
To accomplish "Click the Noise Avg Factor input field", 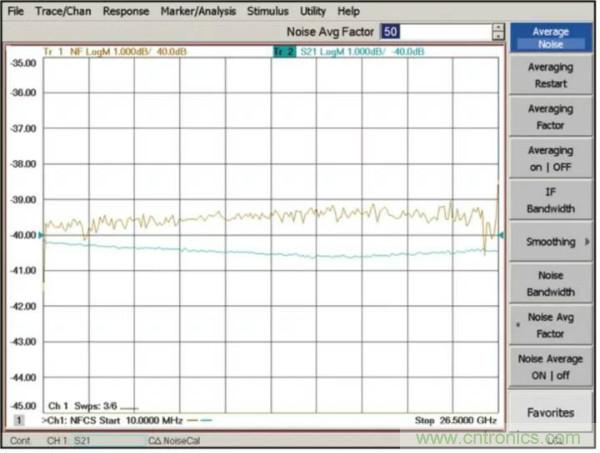I will (434, 32).
